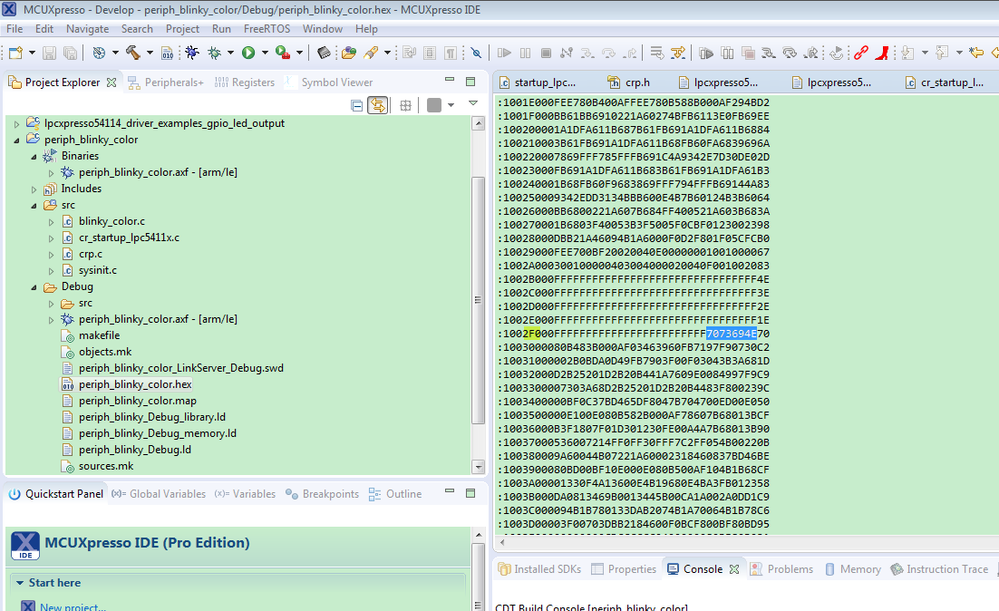Toggle the gray square button in Explorer toolbar

(434, 105)
